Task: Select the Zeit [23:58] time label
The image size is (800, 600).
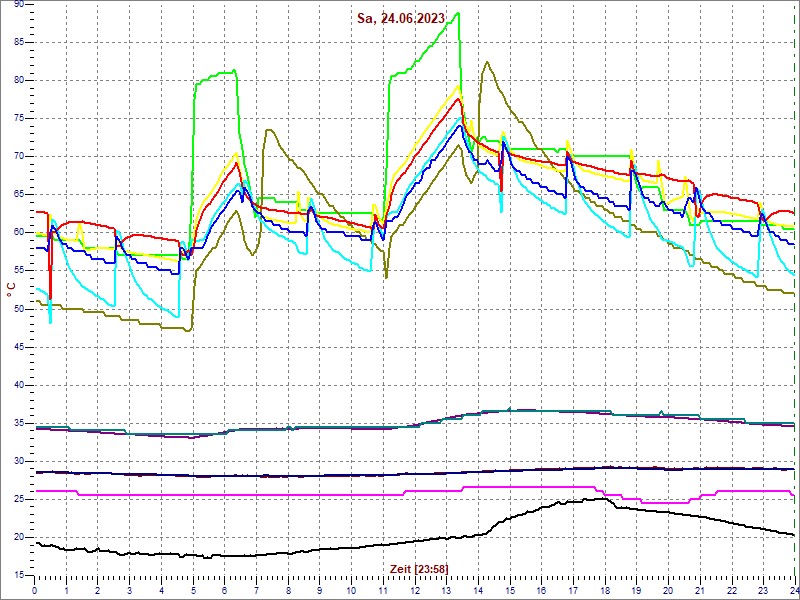Action: 419,568
